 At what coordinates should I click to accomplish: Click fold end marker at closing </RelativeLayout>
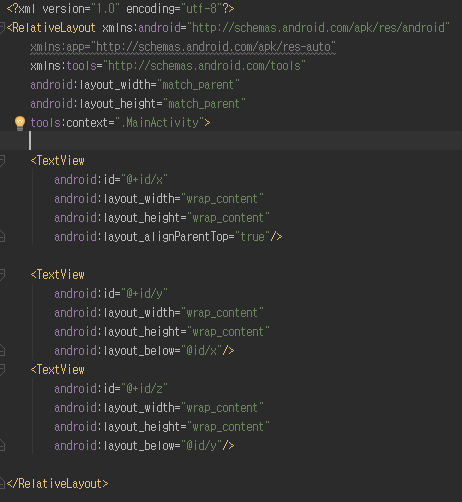point(2,483)
